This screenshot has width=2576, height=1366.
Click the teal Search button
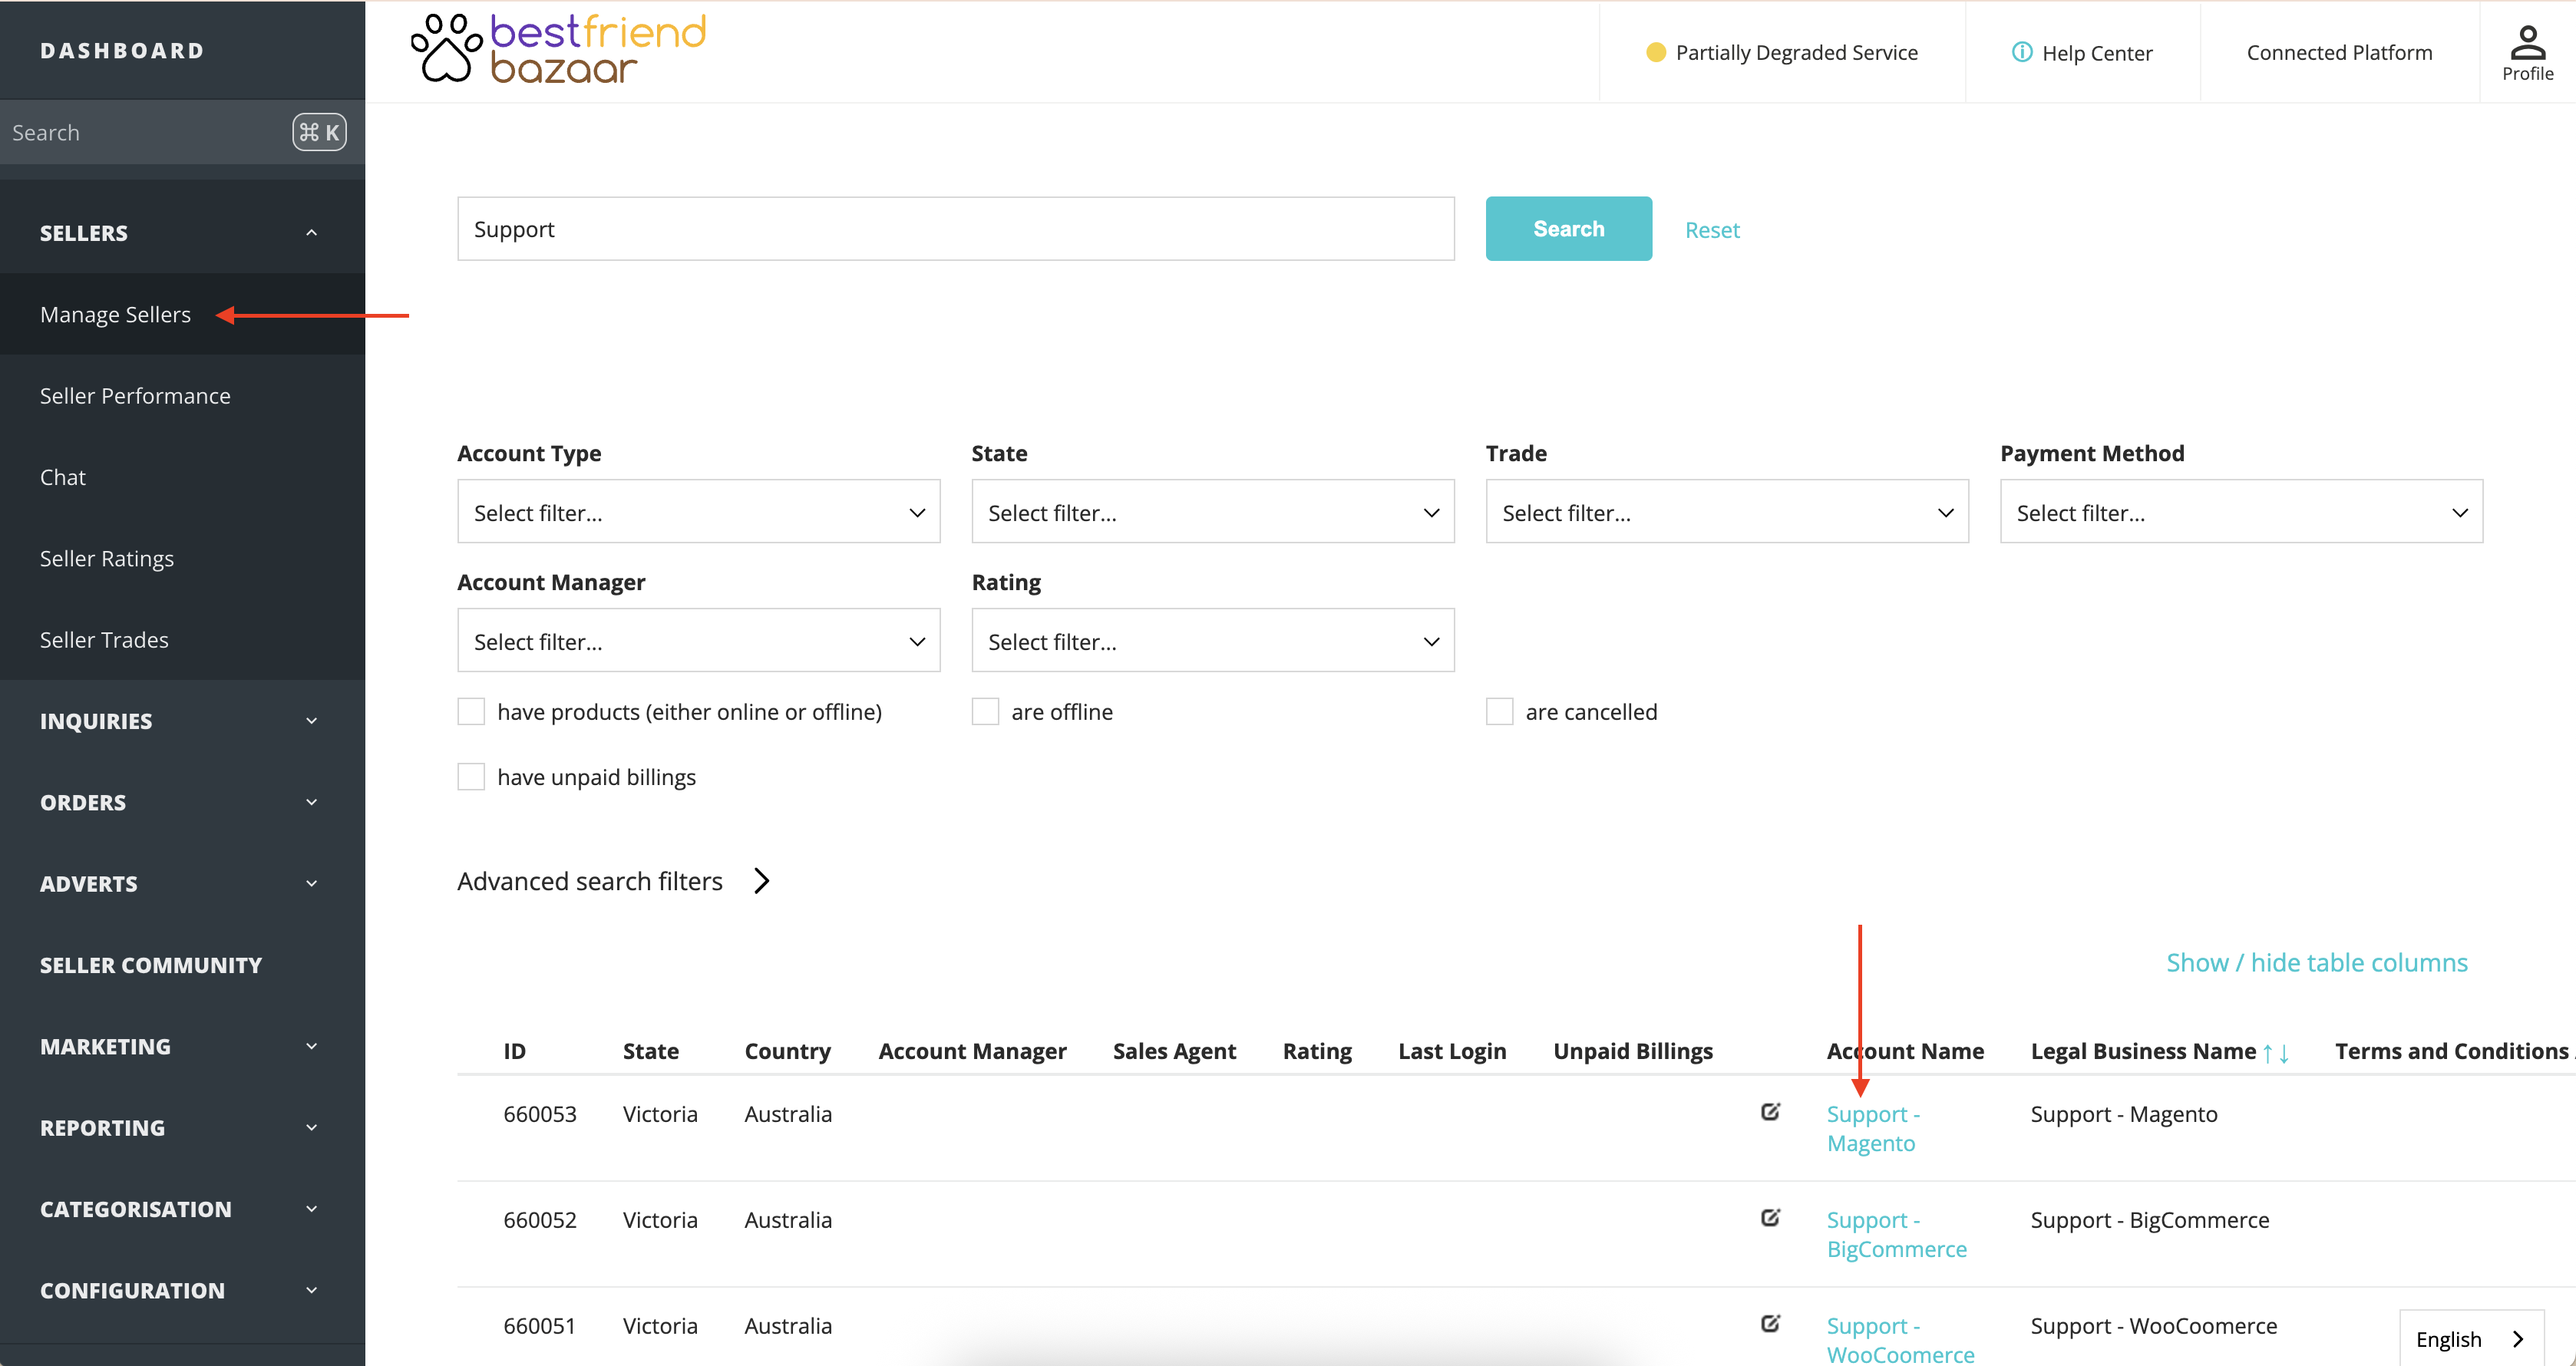pyautogui.click(x=1568, y=229)
